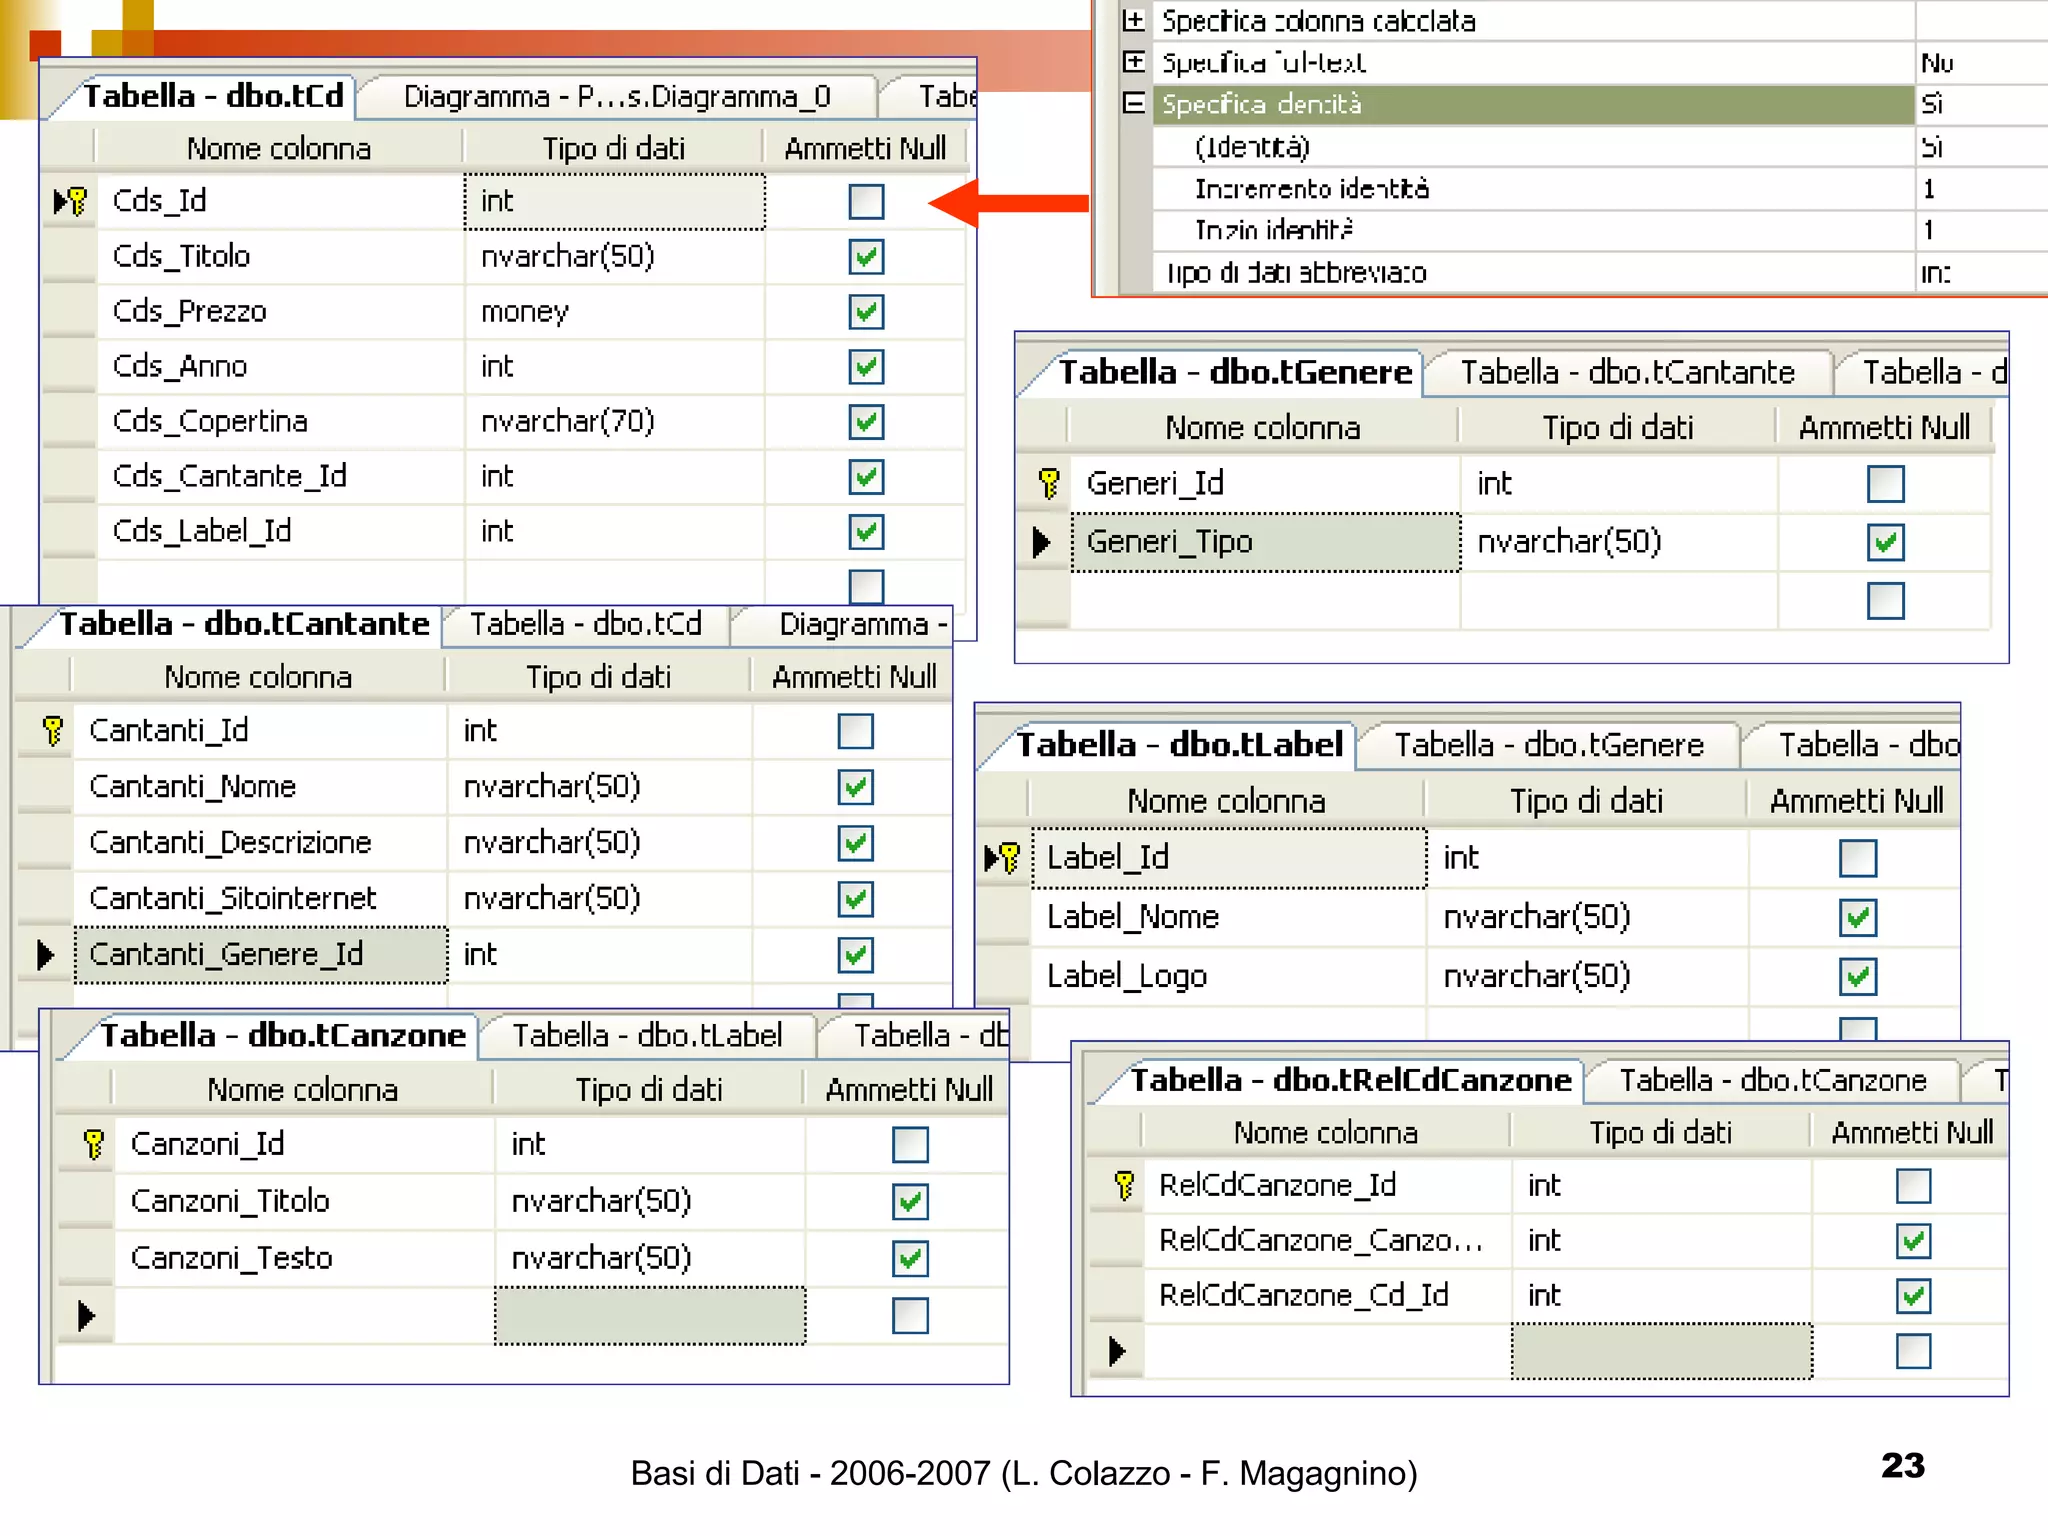Click the key icon next to Cantanti_Id

[x=53, y=731]
